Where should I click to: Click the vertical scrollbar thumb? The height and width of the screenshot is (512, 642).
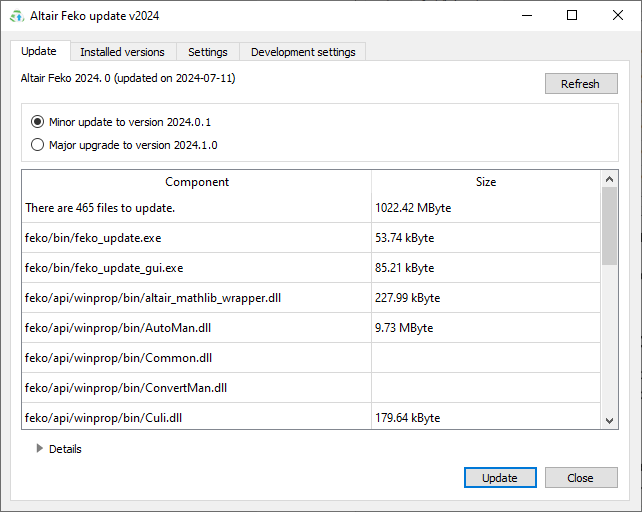(x=610, y=225)
